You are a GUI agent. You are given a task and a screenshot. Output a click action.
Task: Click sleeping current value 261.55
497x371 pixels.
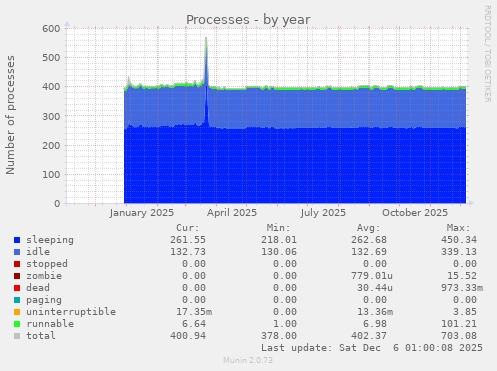point(188,240)
